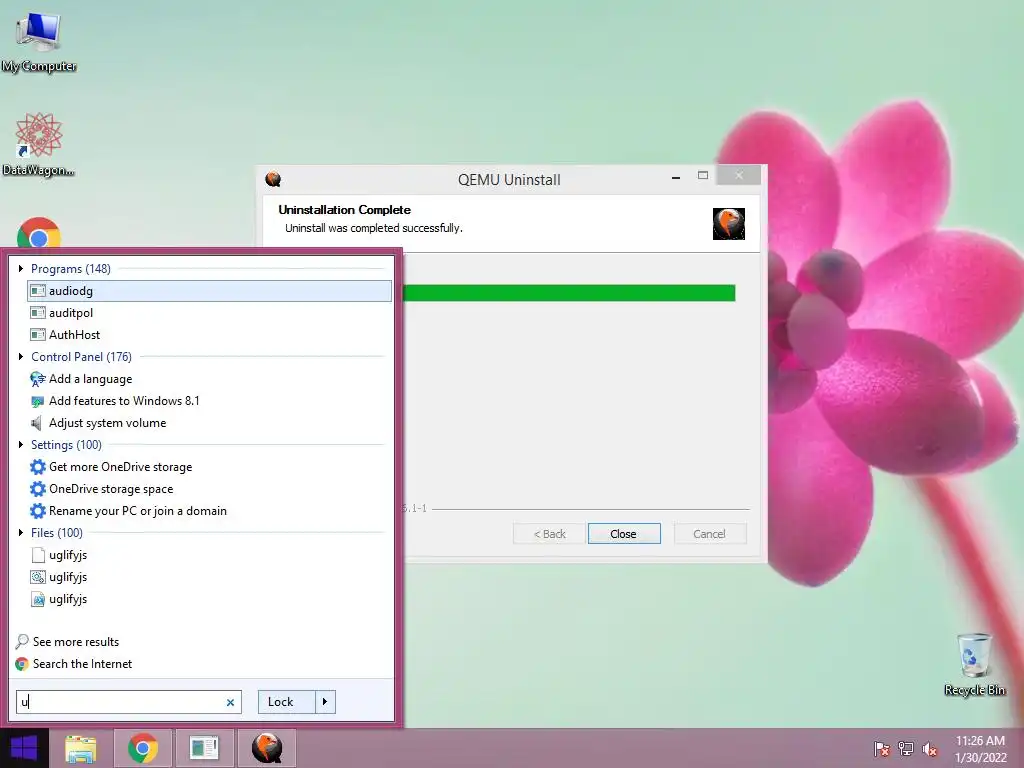Launch audiodg from search results
Image resolution: width=1024 pixels, height=768 pixels.
210,291
